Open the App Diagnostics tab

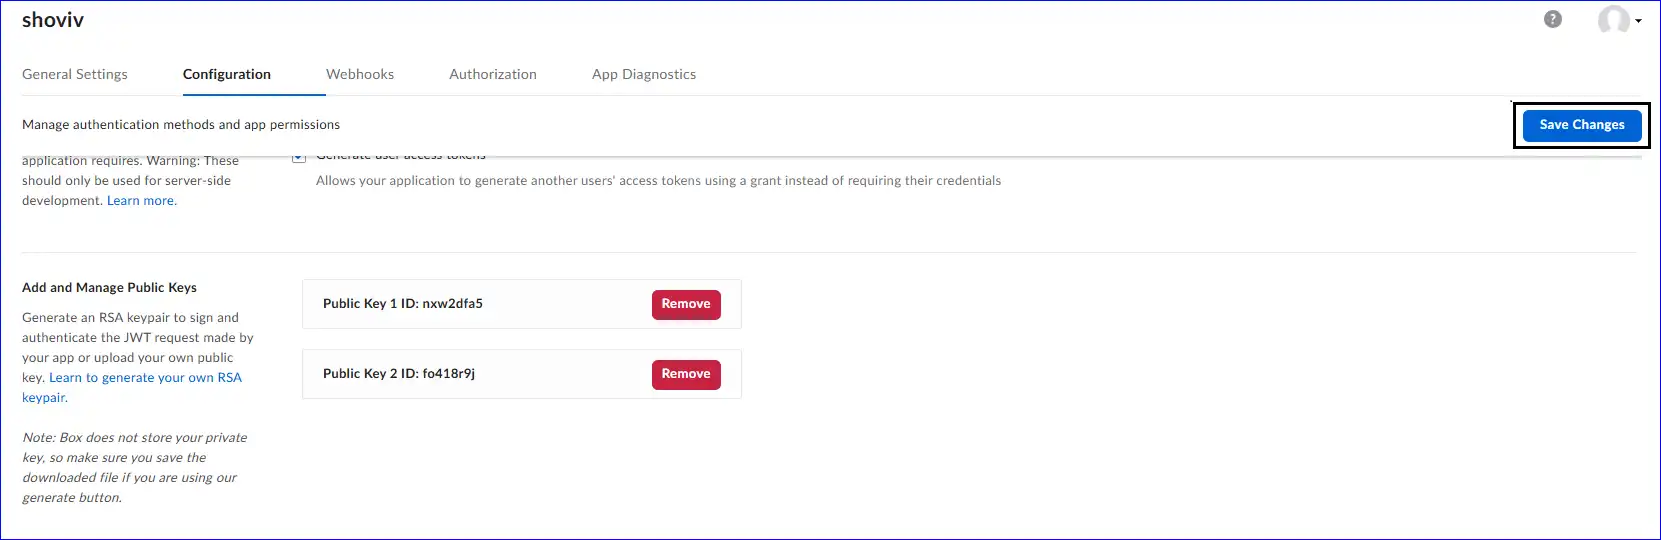(x=644, y=74)
